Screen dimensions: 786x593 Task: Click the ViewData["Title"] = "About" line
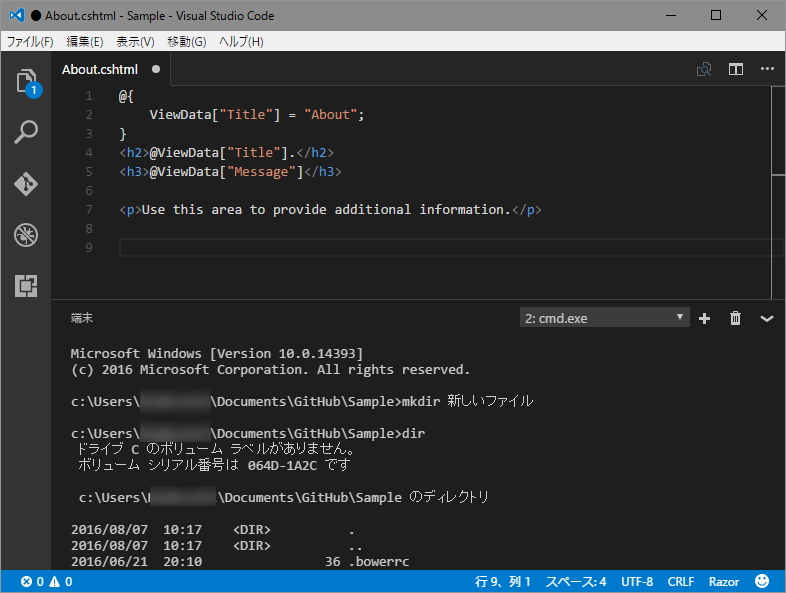[x=256, y=115]
